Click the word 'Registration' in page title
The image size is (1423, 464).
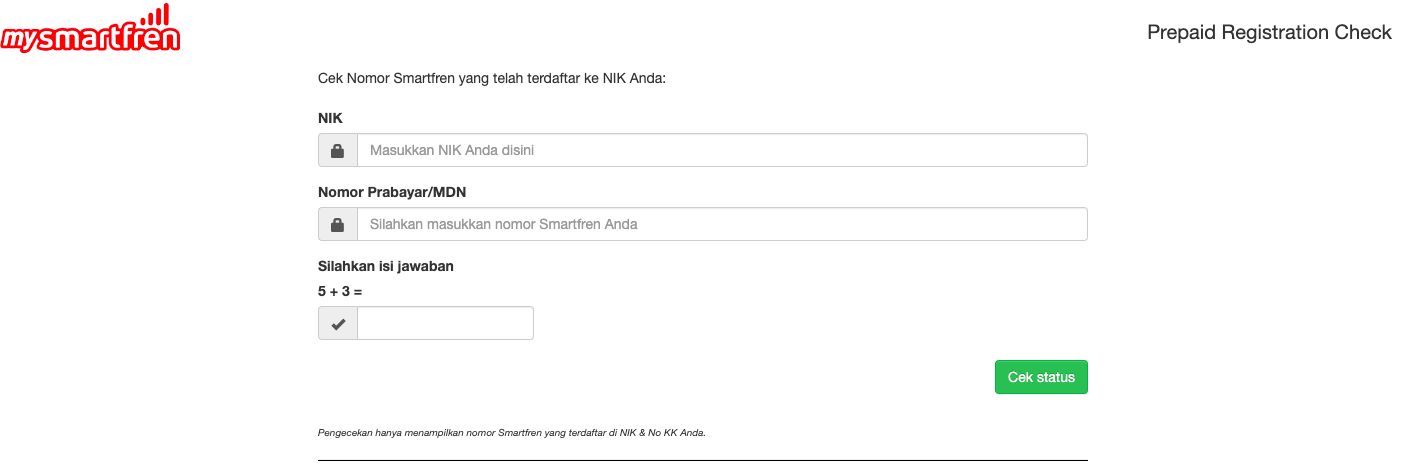pyautogui.click(x=1268, y=32)
